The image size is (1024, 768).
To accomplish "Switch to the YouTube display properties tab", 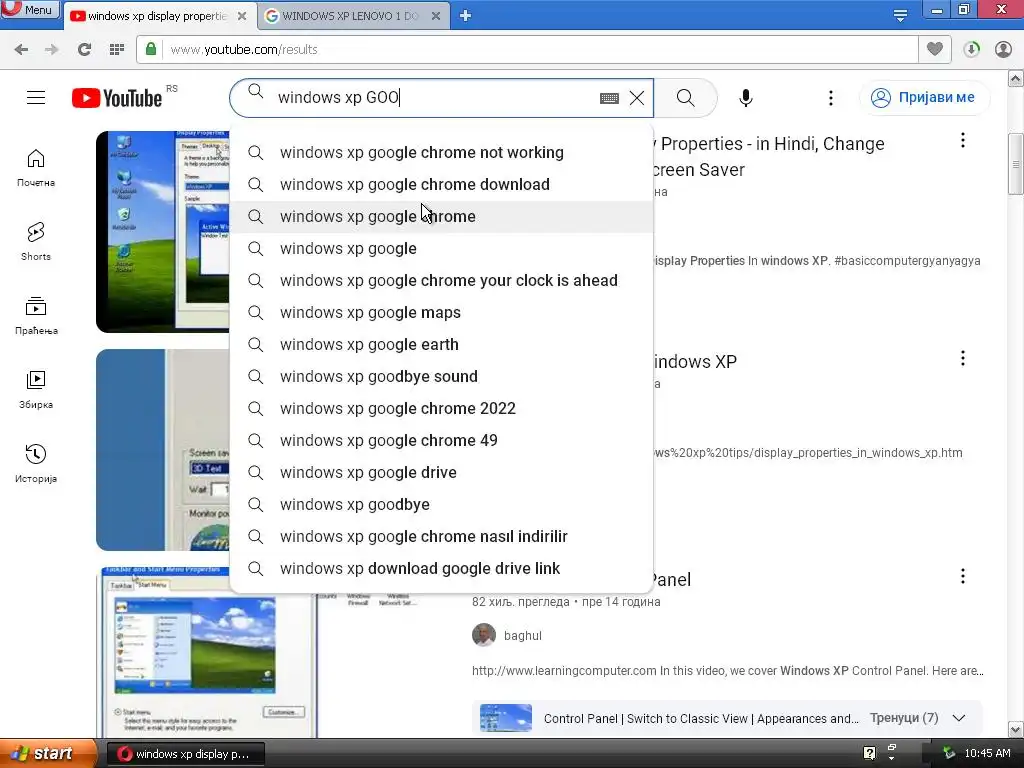I will (x=157, y=16).
